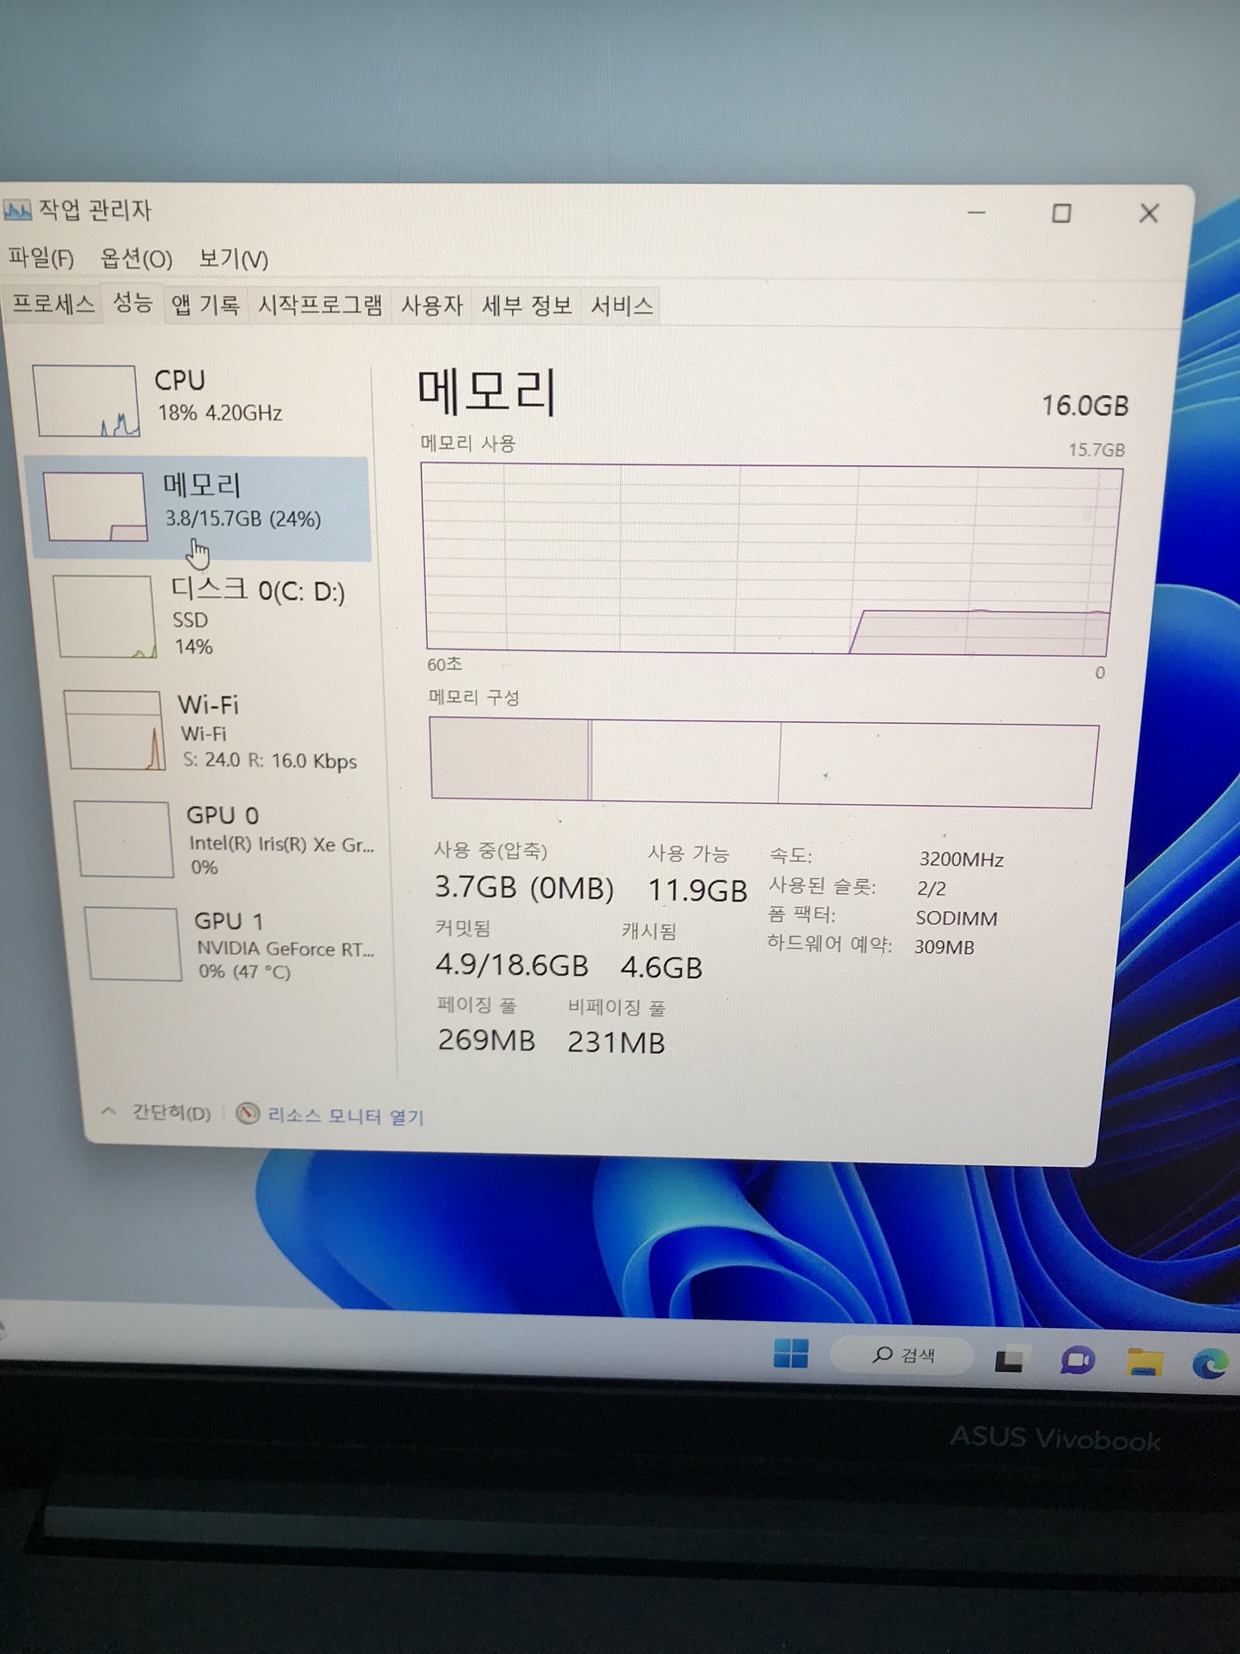Open the 옵션(O) menu
Image resolution: width=1240 pixels, height=1654 pixels.
(136, 259)
